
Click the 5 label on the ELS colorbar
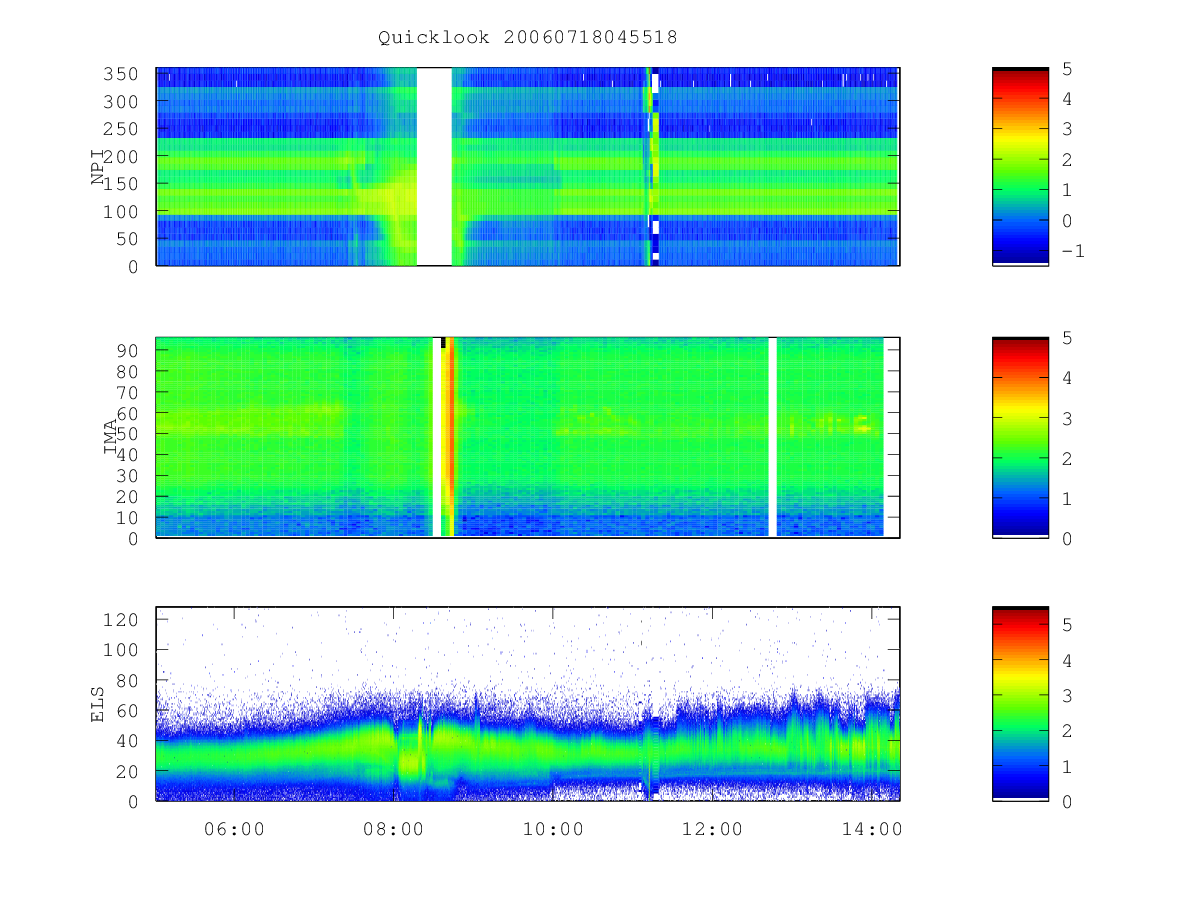[x=1067, y=624]
